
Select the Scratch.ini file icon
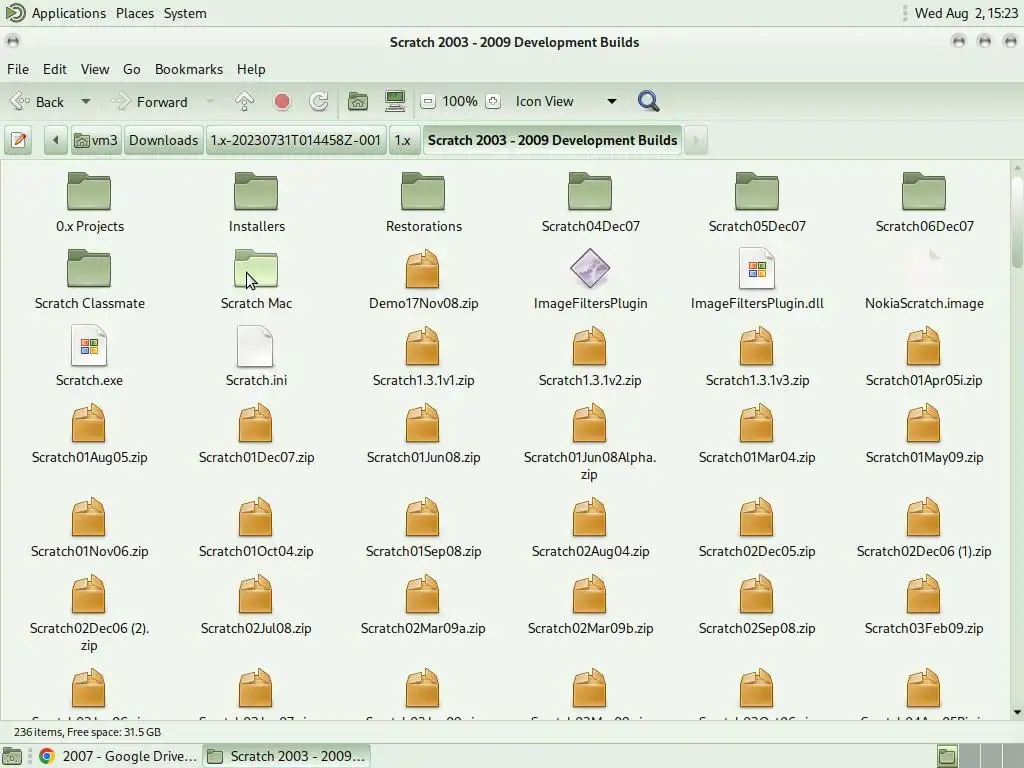pyautogui.click(x=255, y=345)
